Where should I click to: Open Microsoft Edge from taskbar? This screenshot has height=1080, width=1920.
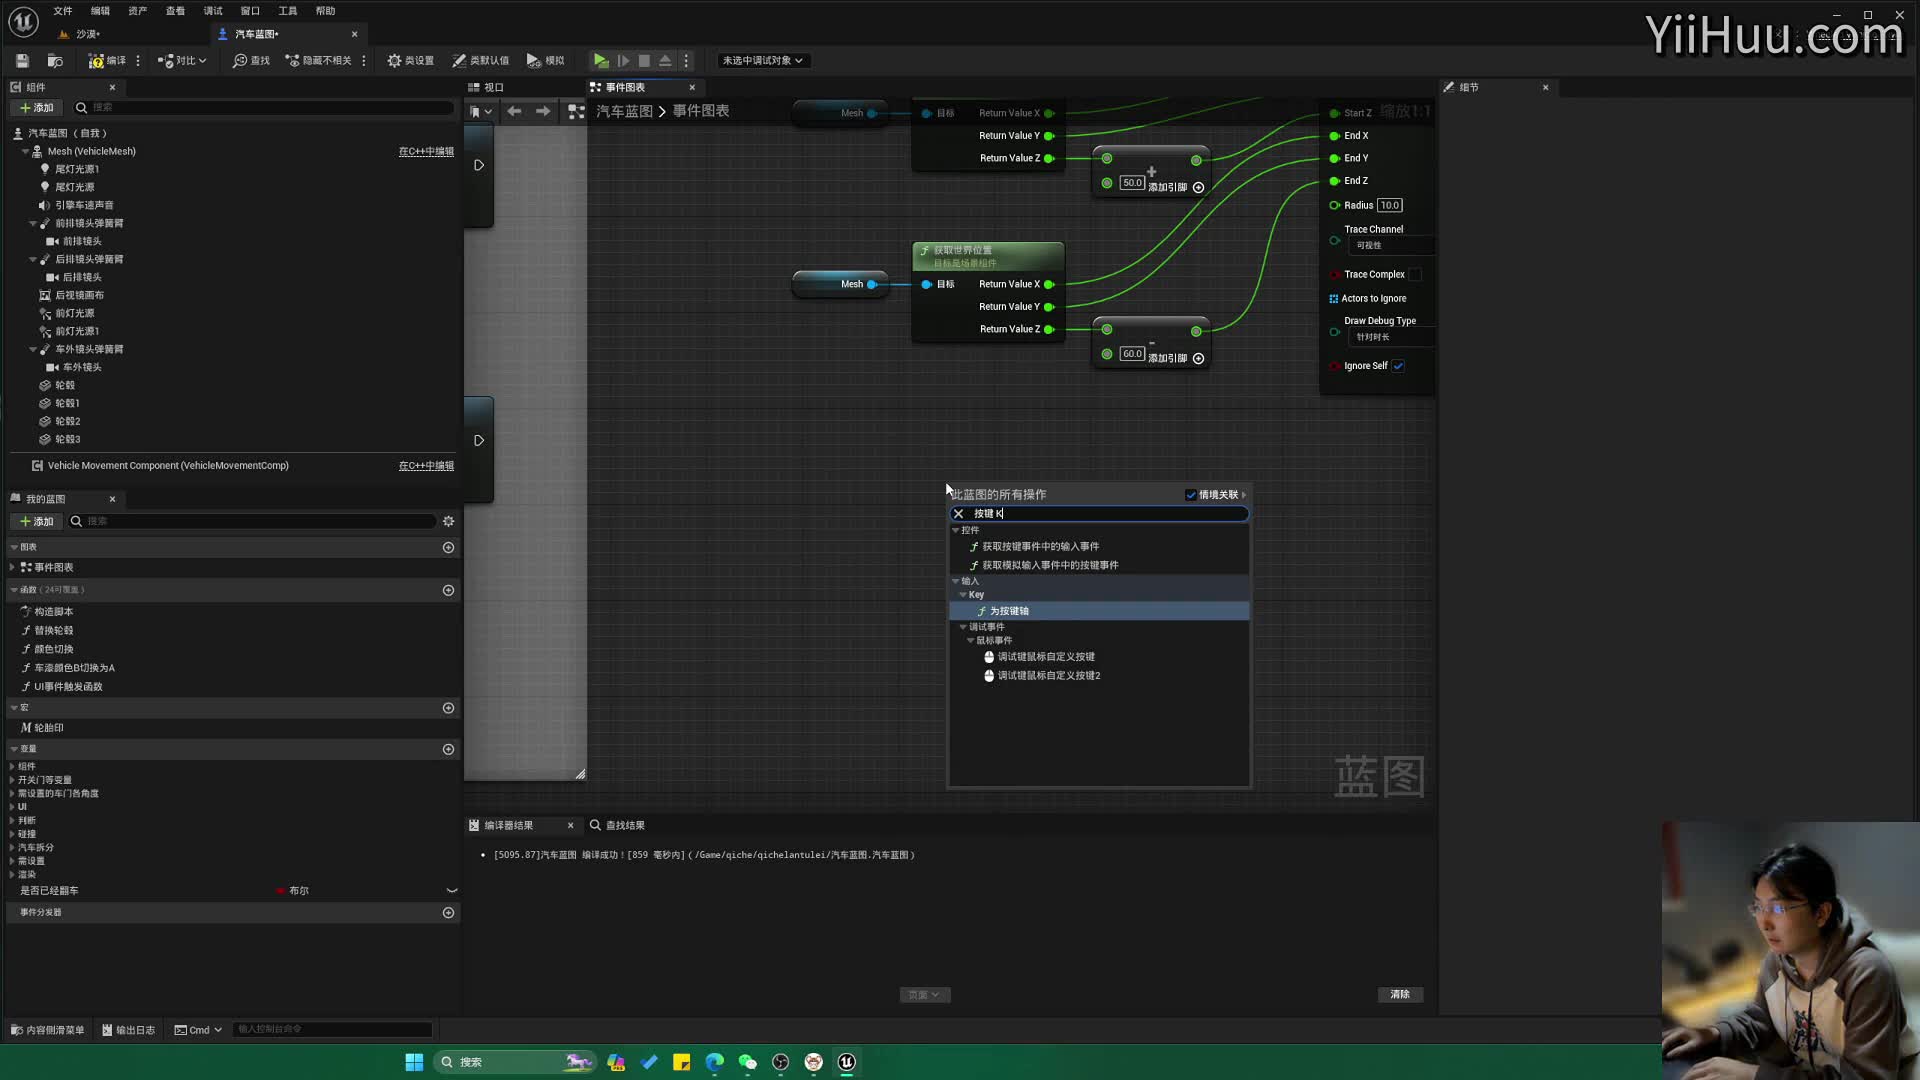coord(714,1063)
